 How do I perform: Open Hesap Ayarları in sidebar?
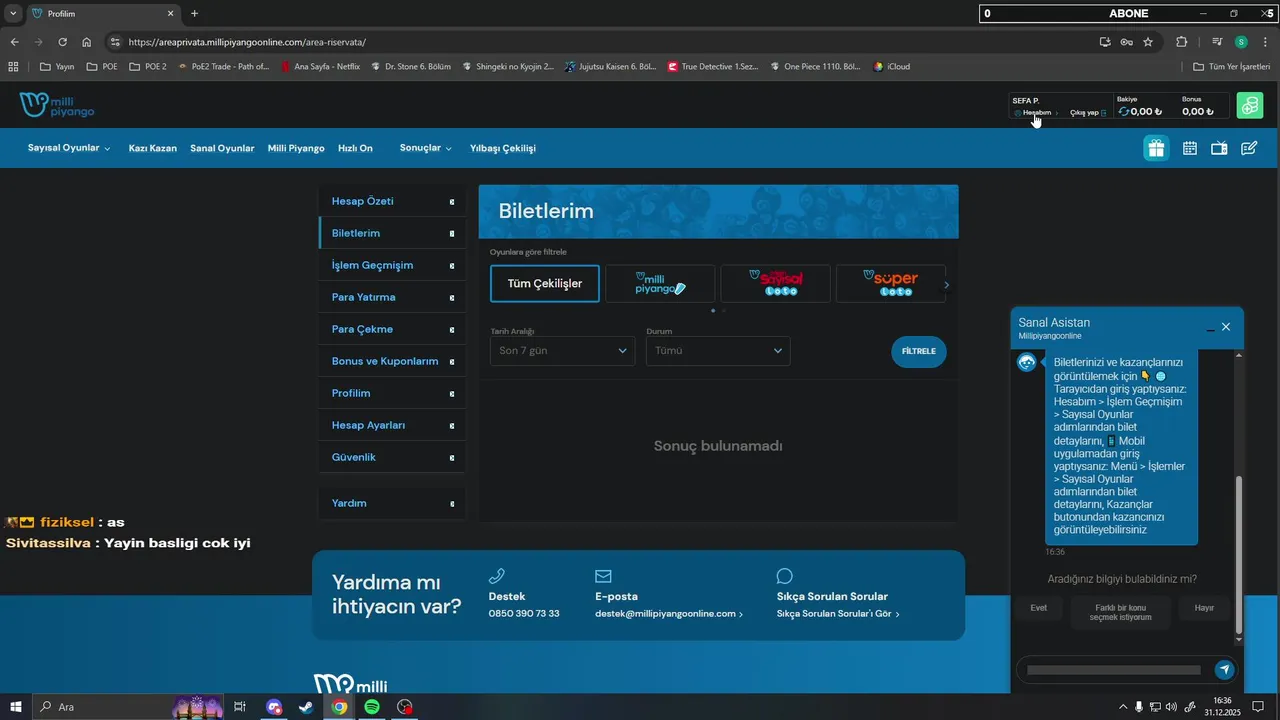tap(392, 425)
